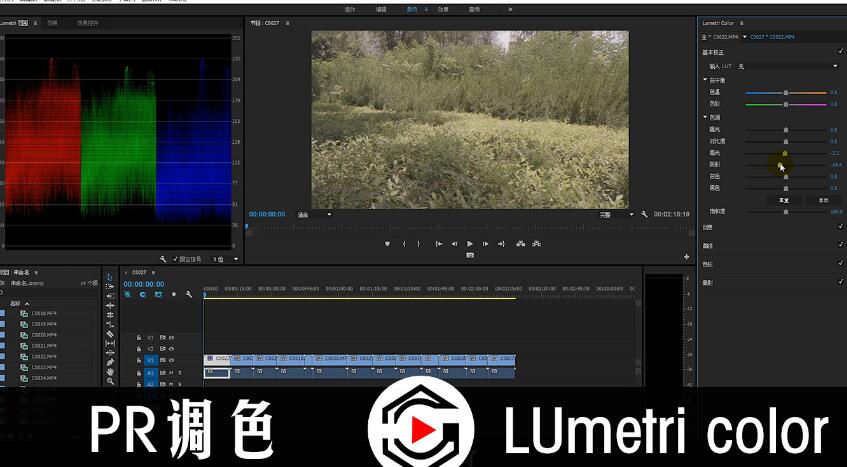Toggle Curves section checkbox
This screenshot has width=847, height=467.
click(x=841, y=245)
